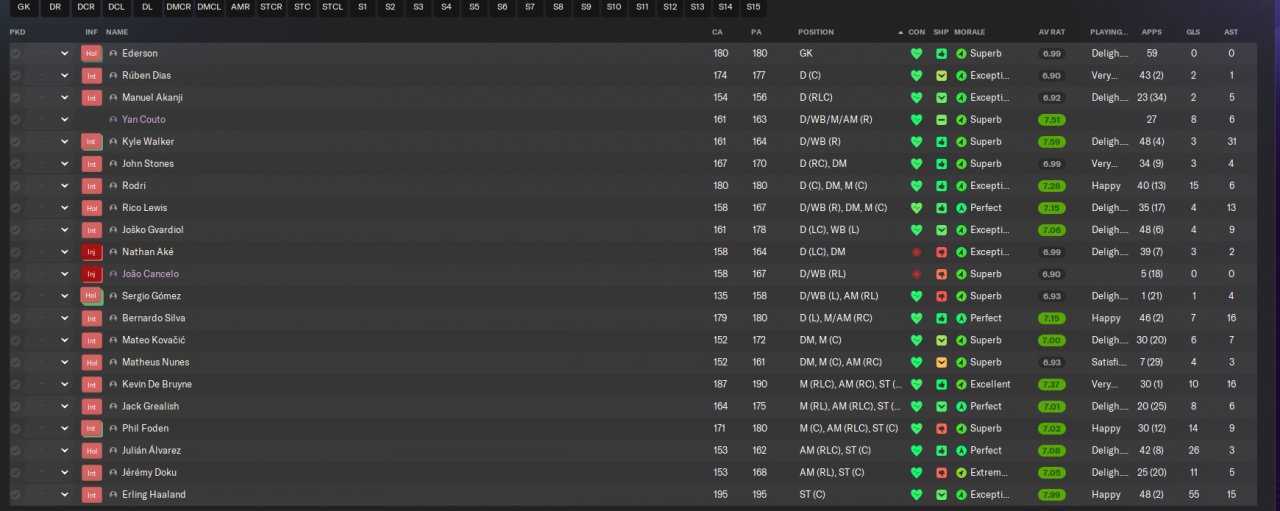This screenshot has width=1280, height=511.
Task: Click Nathan Aké's red condition icon
Action: (916, 252)
